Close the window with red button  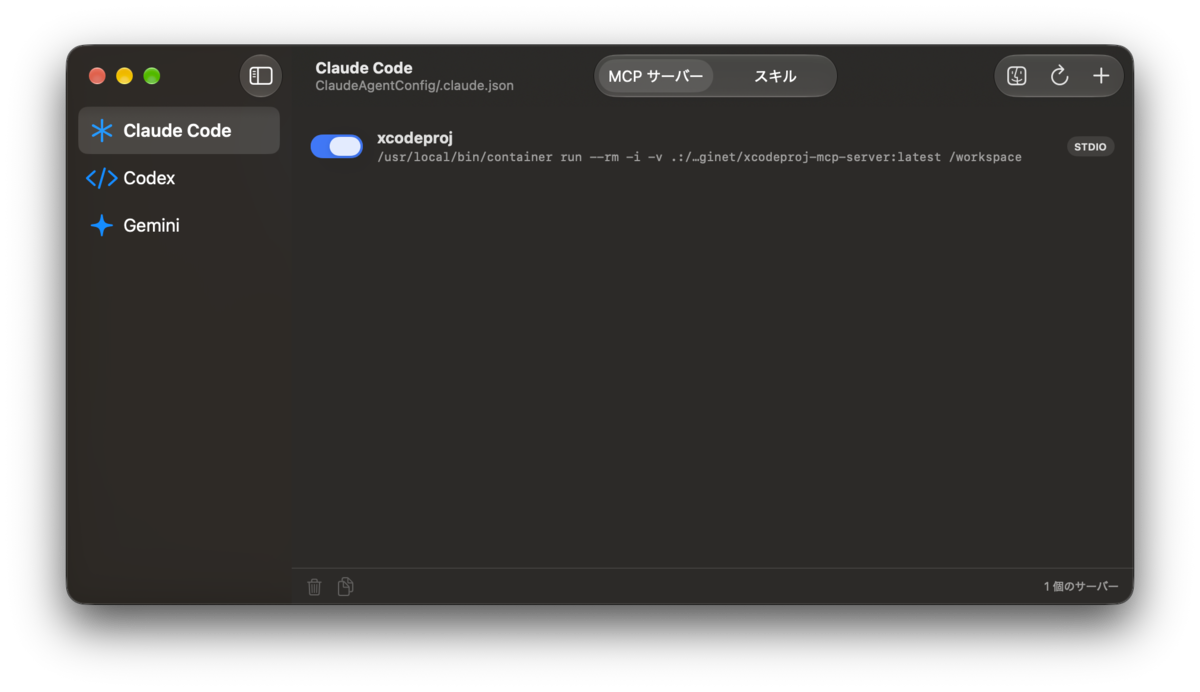point(97,76)
